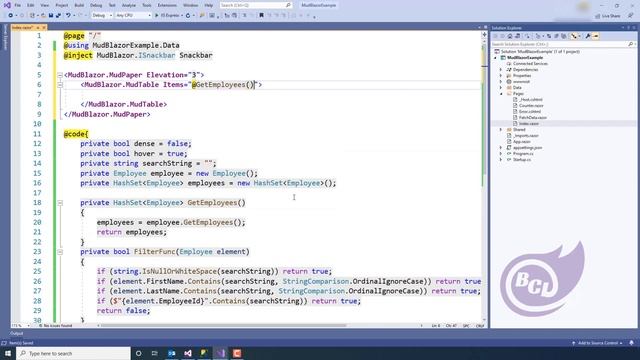This screenshot has width=640, height=360.
Task: Click the Save icon in the toolbar
Action: point(51,16)
